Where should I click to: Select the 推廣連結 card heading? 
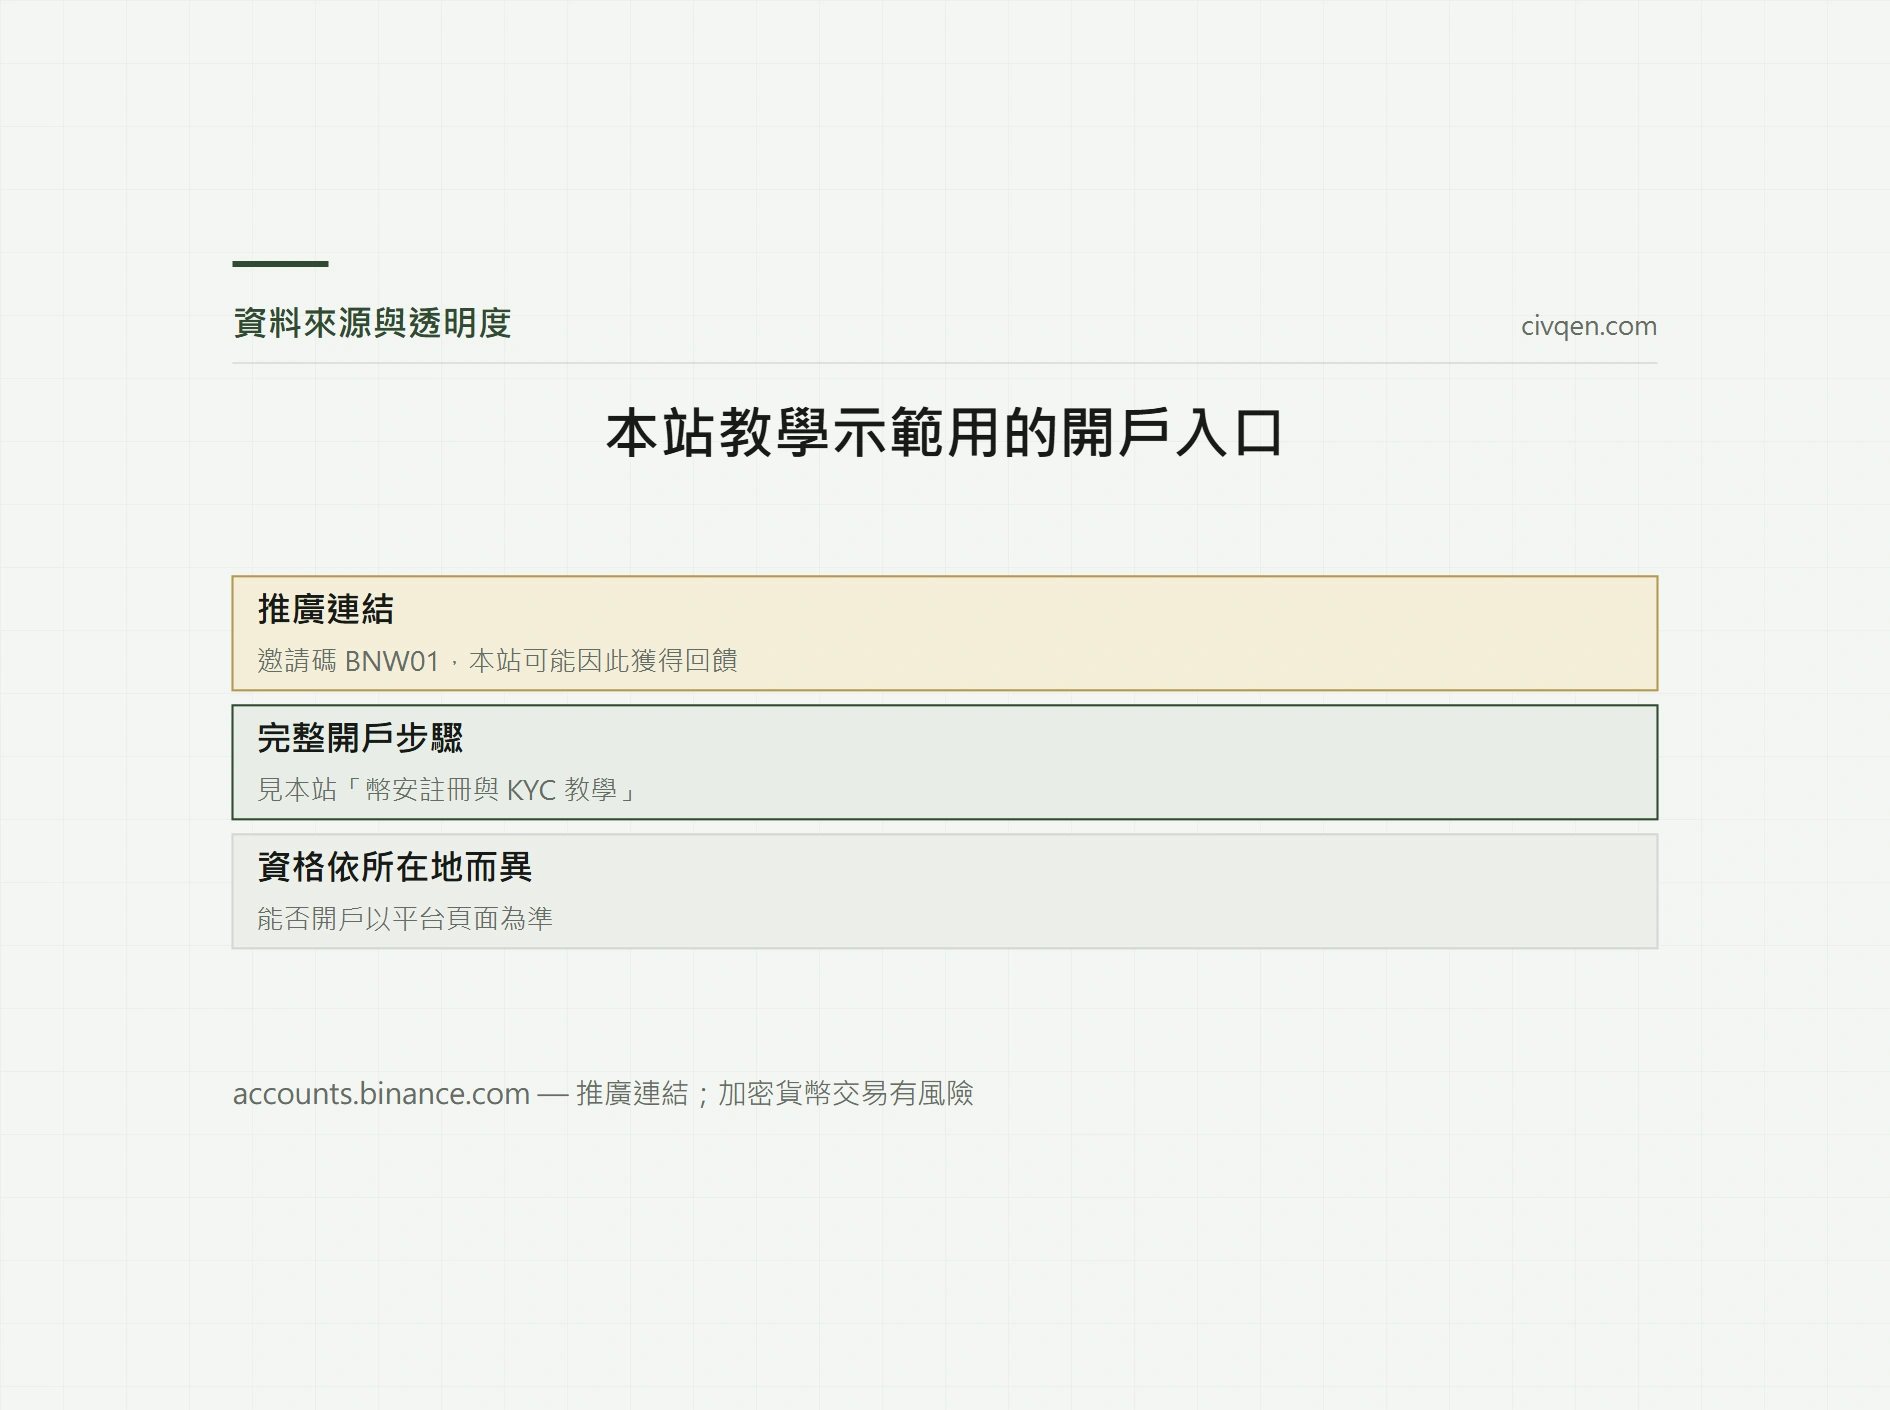tap(326, 609)
